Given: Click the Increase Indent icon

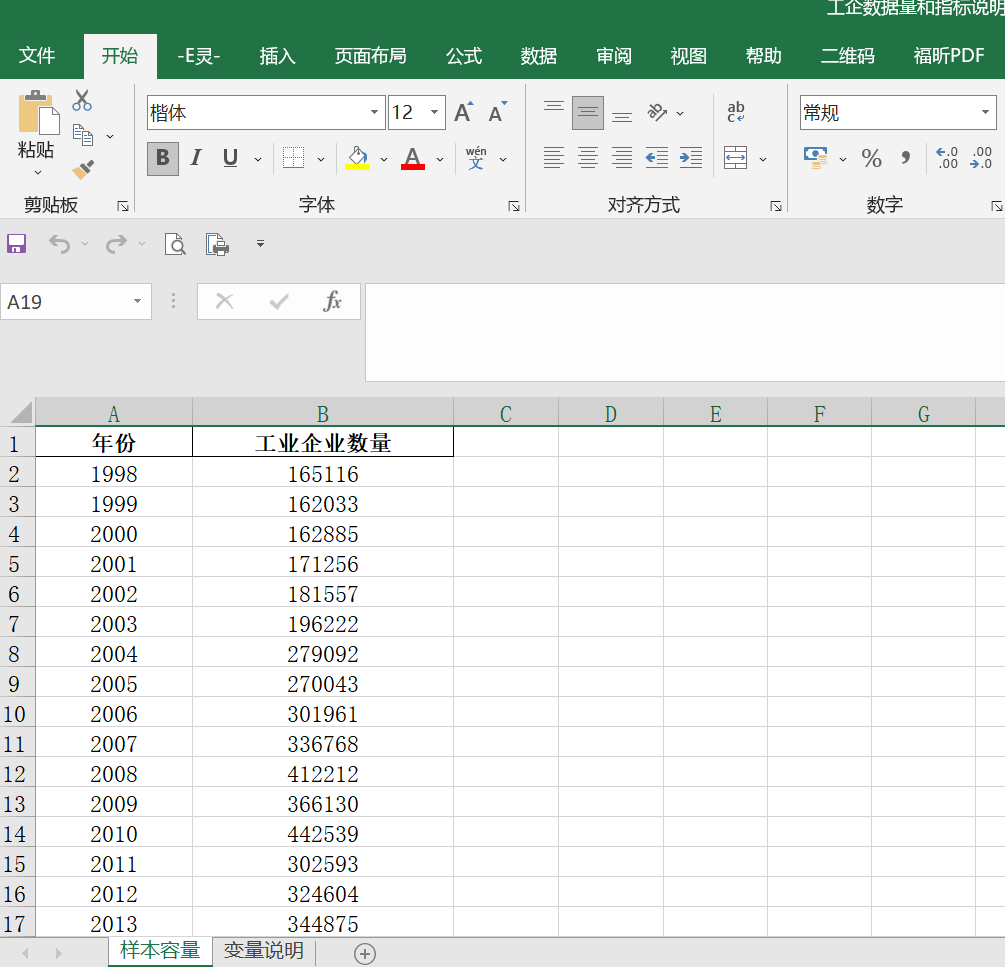Looking at the screenshot, I should [691, 158].
